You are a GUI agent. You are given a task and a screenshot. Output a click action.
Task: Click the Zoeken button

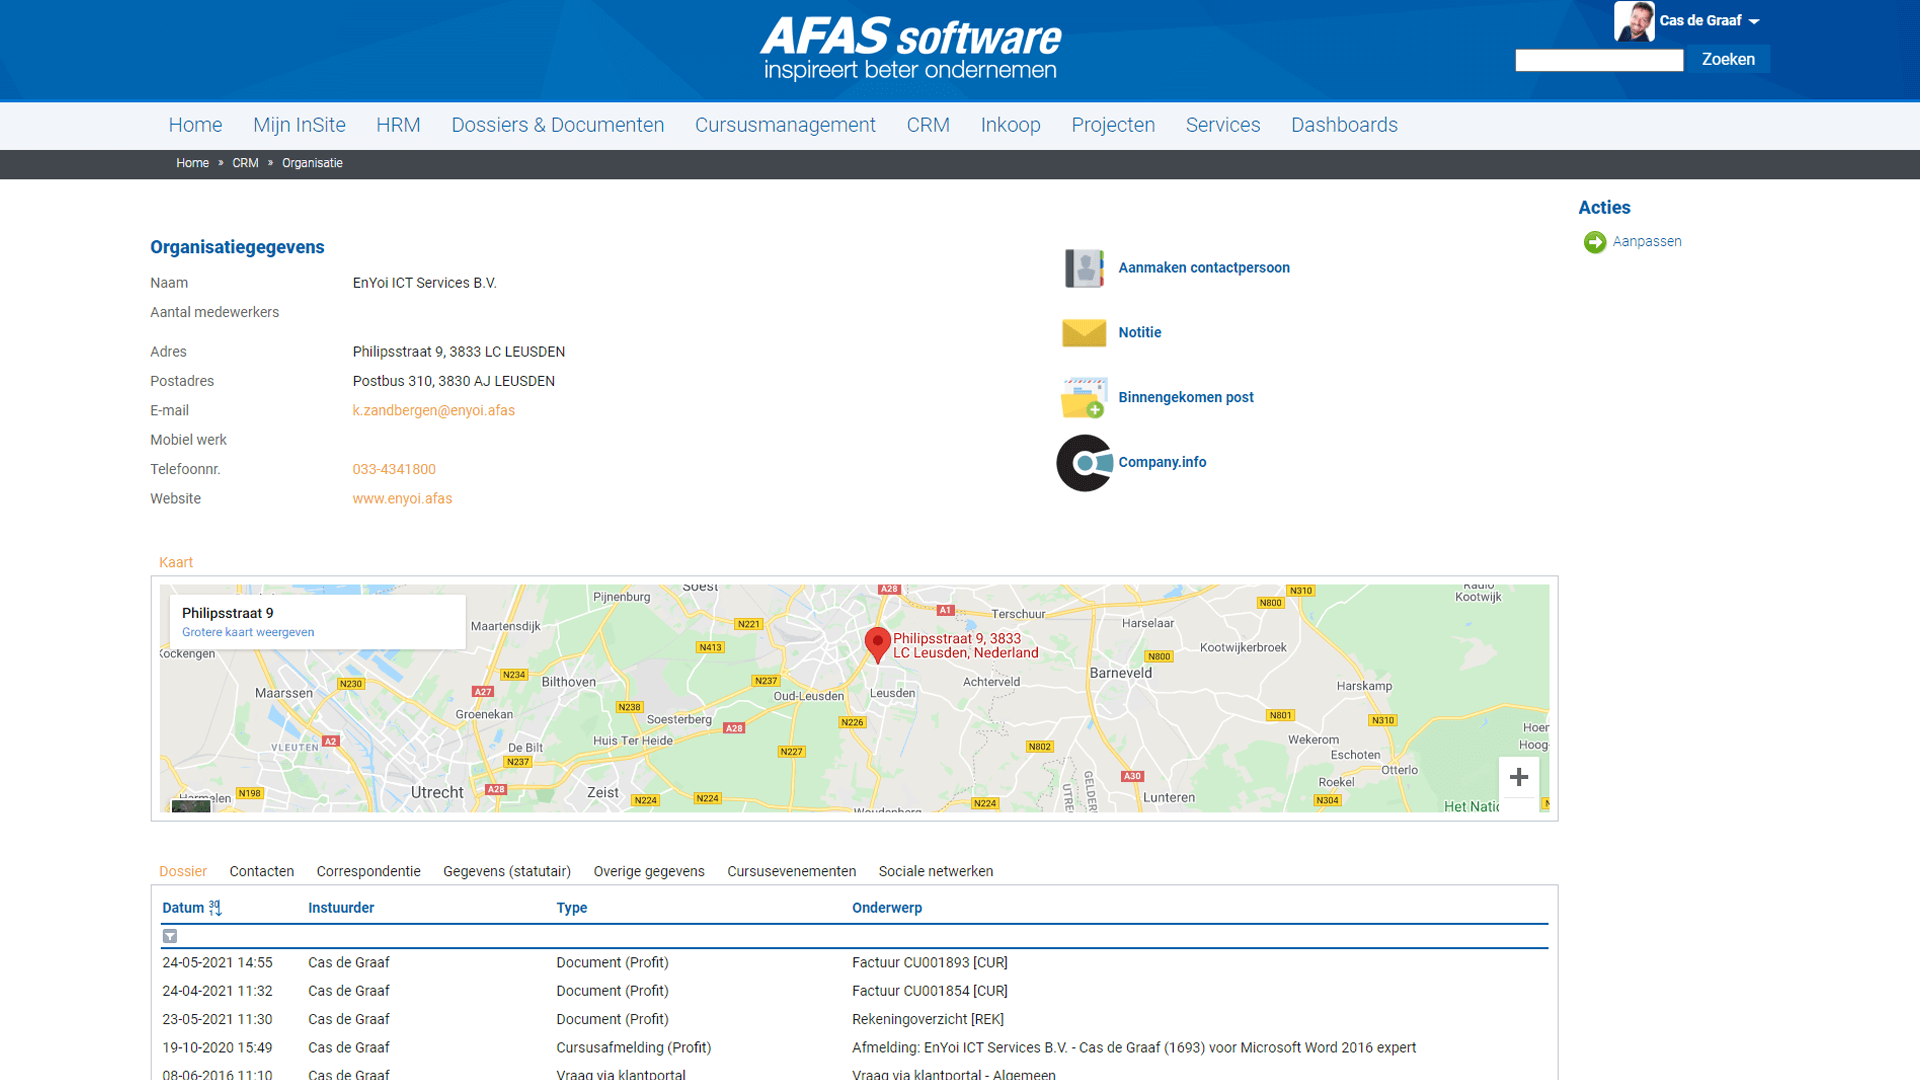pos(1728,60)
